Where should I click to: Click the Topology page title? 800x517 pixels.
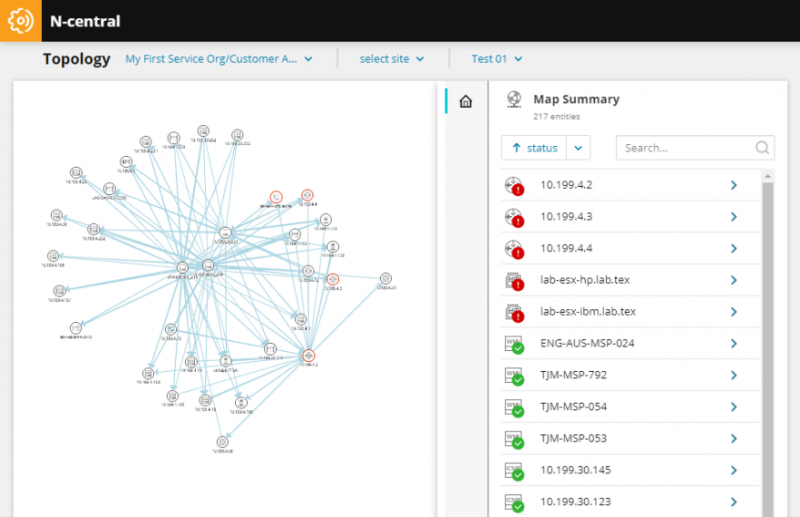coord(77,59)
